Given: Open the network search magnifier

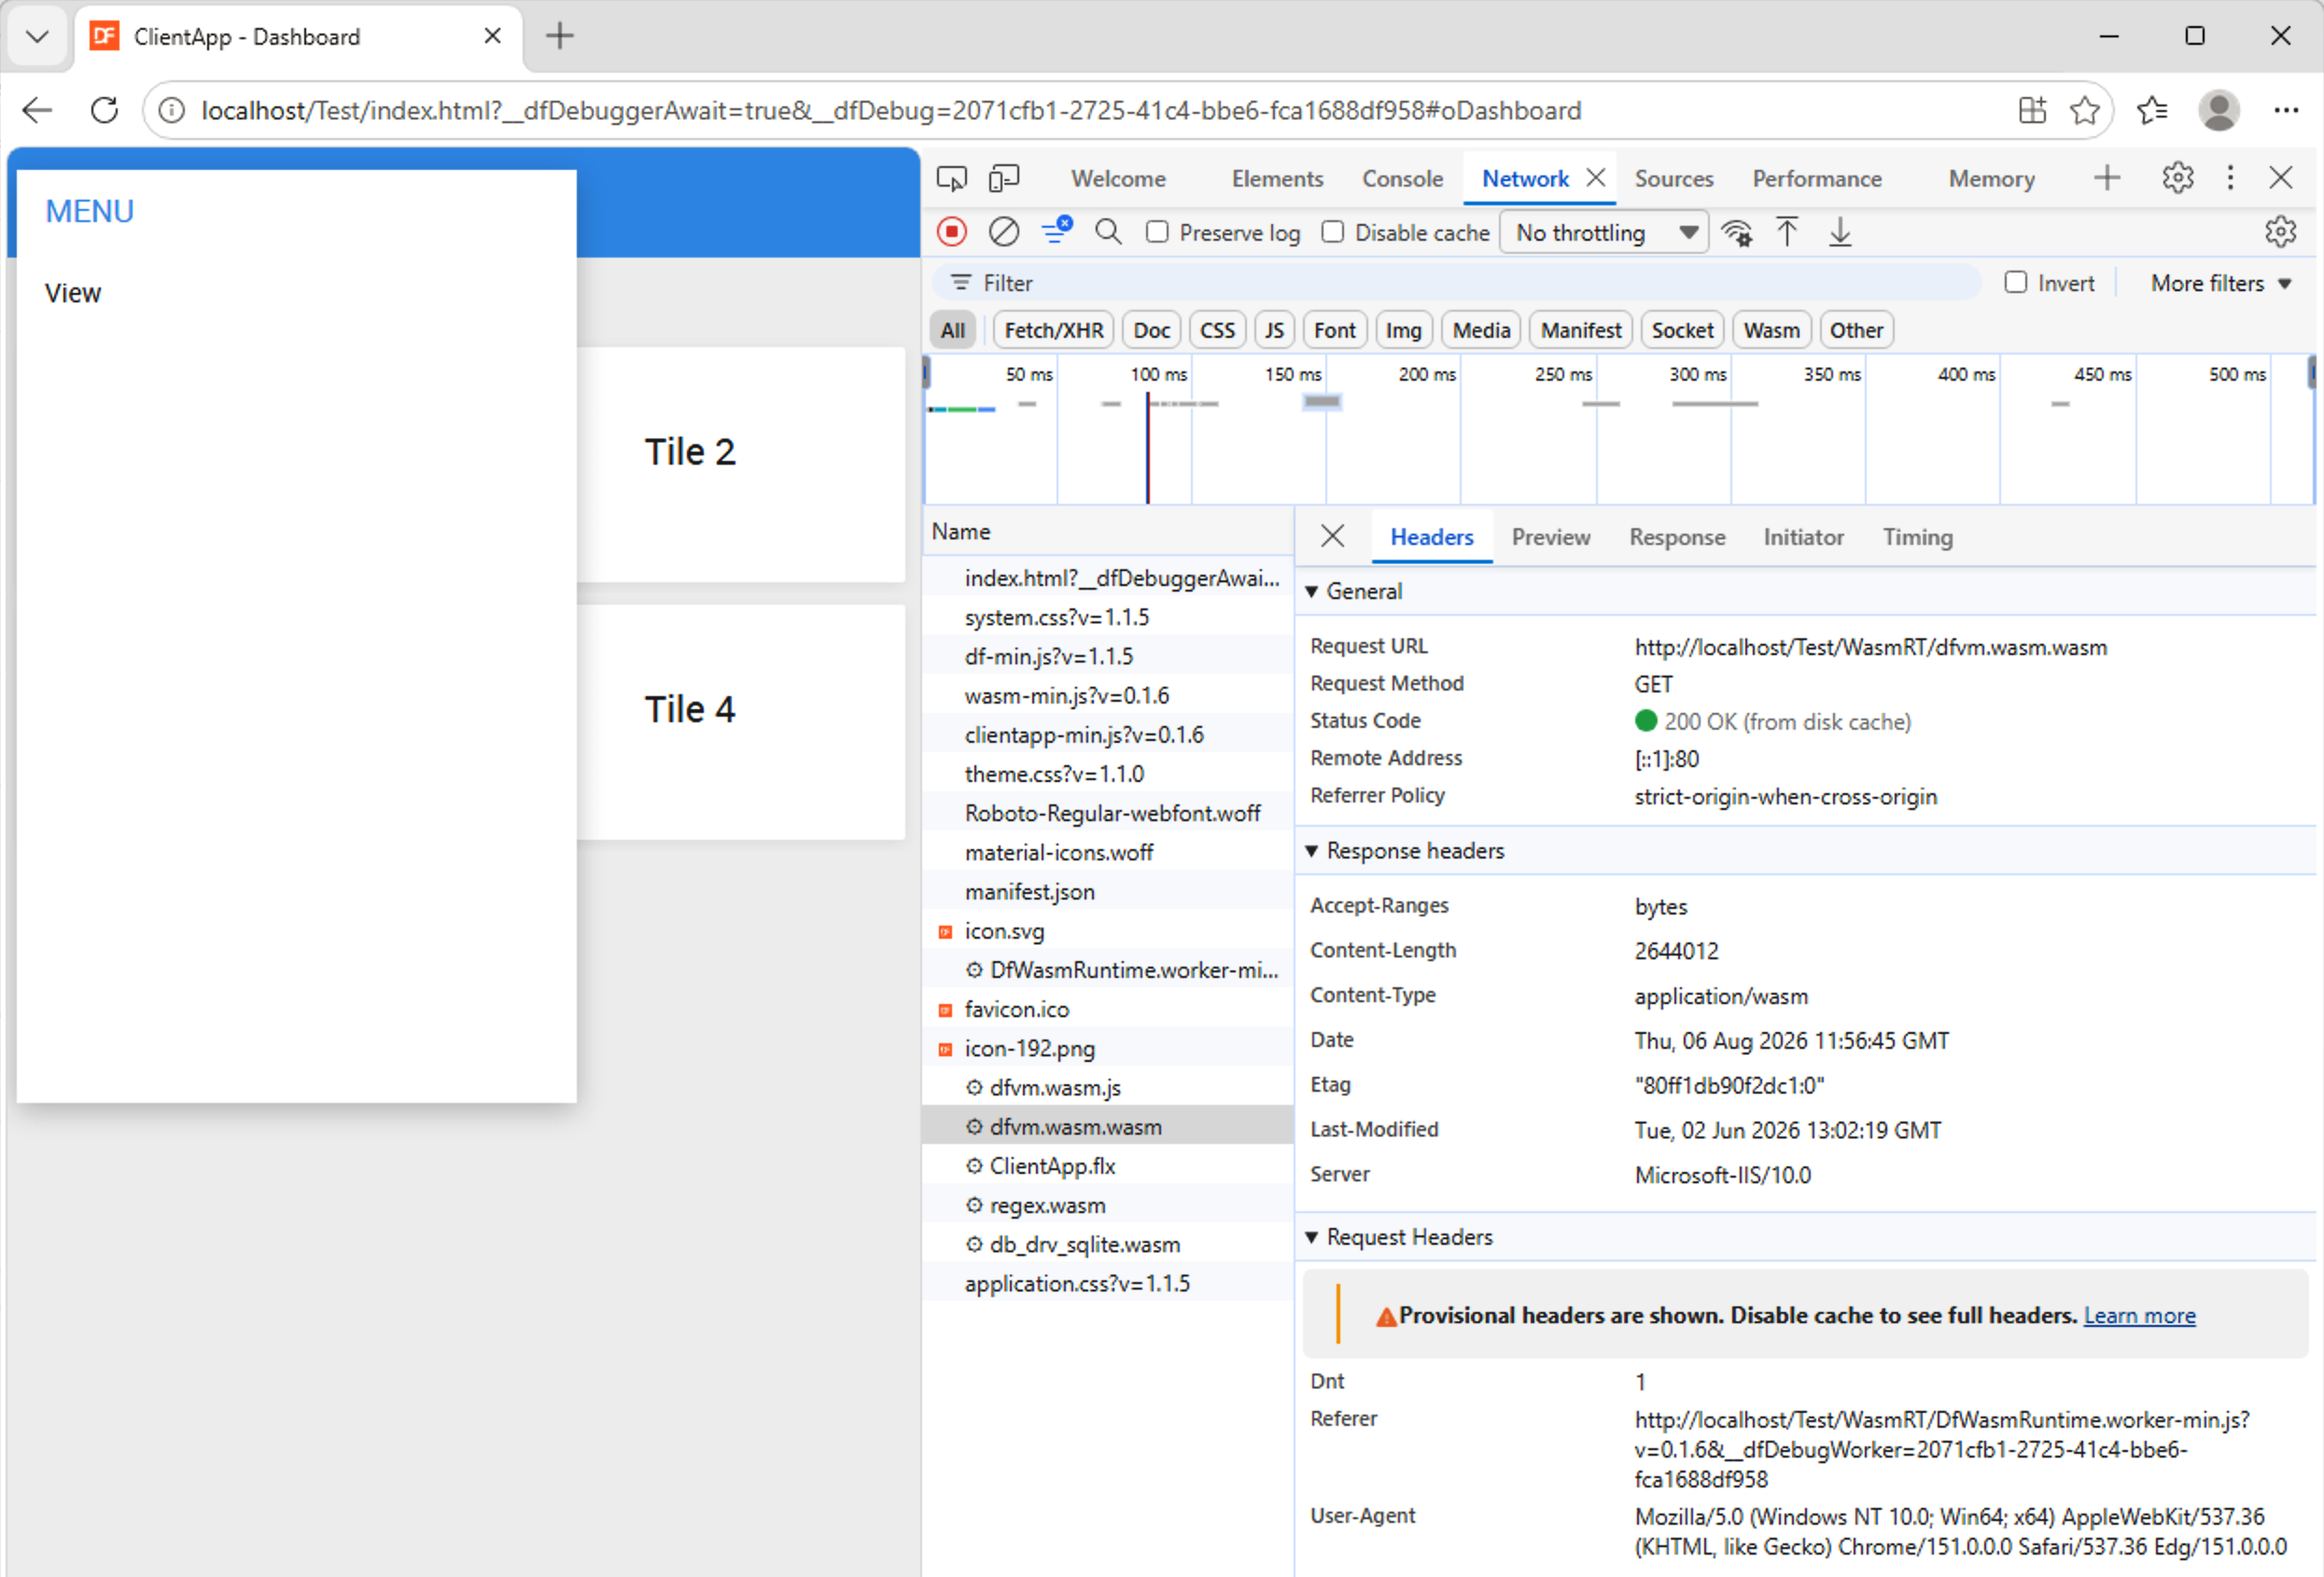Looking at the screenshot, I should (1108, 233).
